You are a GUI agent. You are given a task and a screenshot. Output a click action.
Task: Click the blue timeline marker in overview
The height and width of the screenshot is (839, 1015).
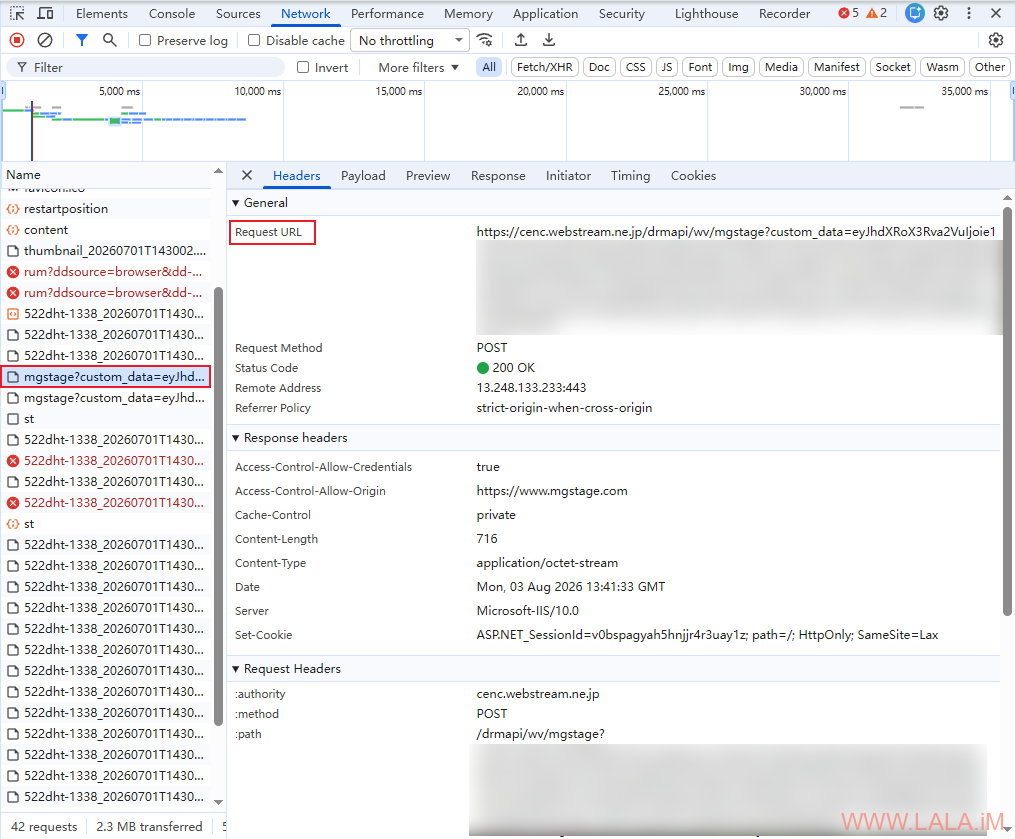[x=32, y=131]
